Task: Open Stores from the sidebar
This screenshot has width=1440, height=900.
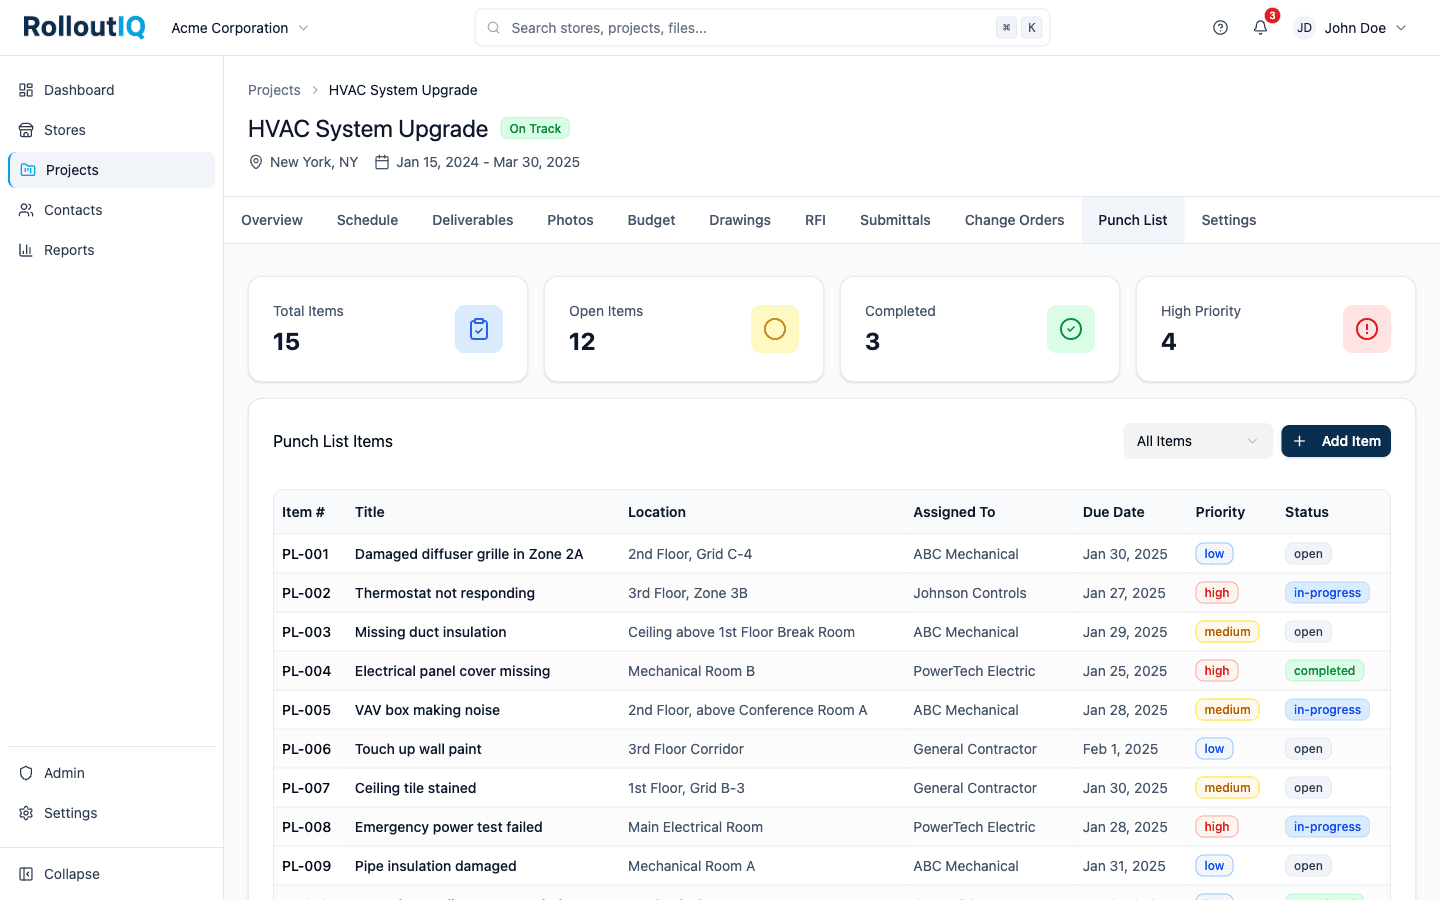Action: pyautogui.click(x=111, y=130)
